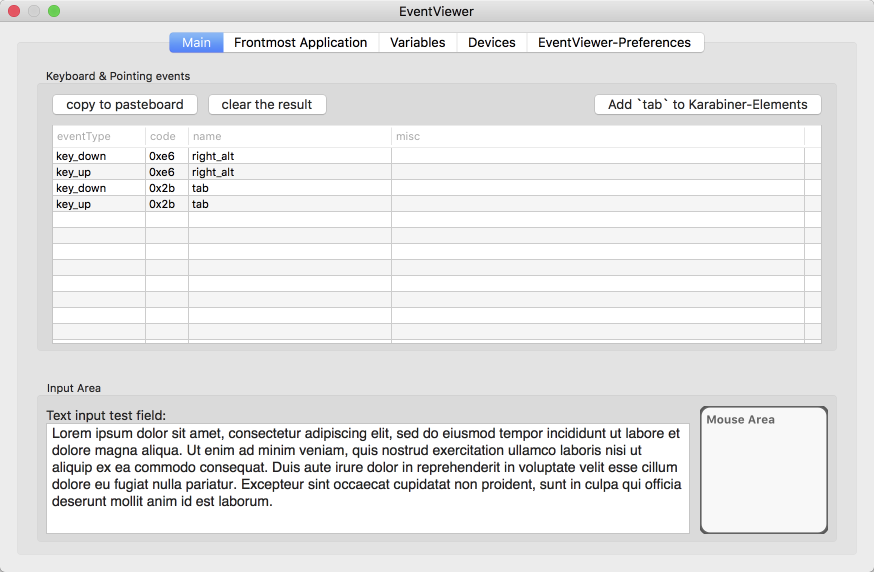Zoom the EventViewer window with green button
Viewport: 874px width, 572px height.
pyautogui.click(x=54, y=11)
